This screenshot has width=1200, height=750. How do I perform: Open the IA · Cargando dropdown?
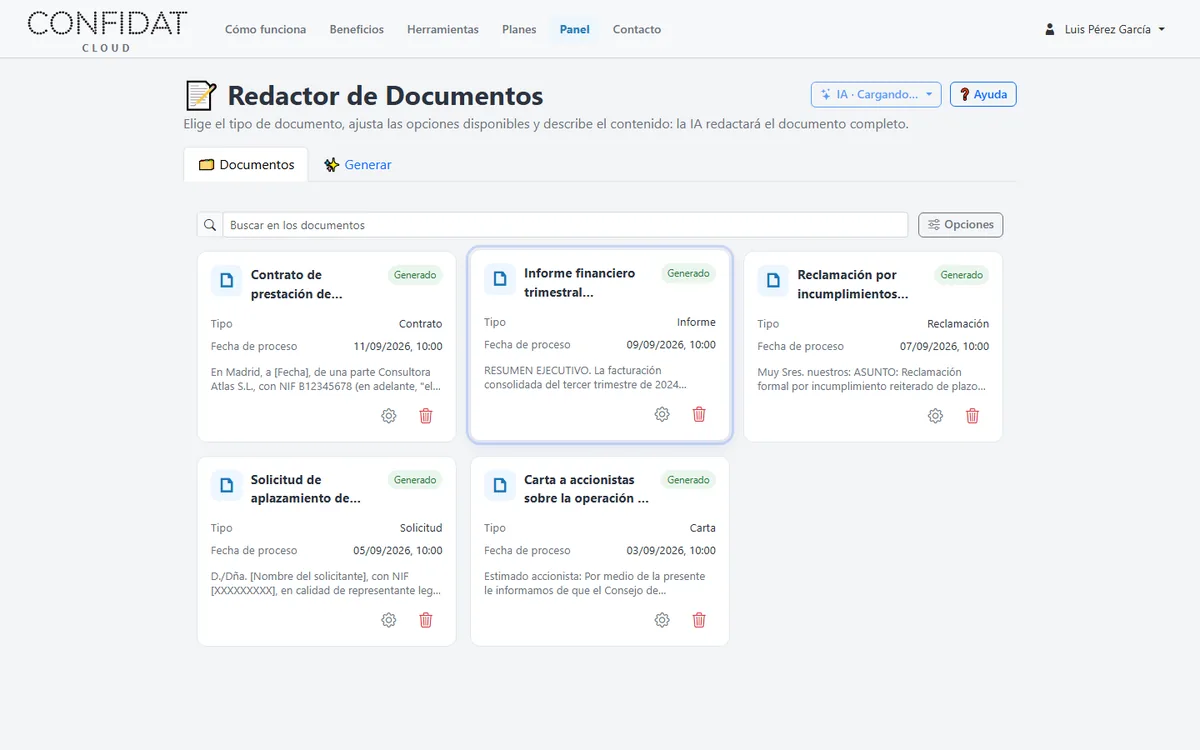876,94
